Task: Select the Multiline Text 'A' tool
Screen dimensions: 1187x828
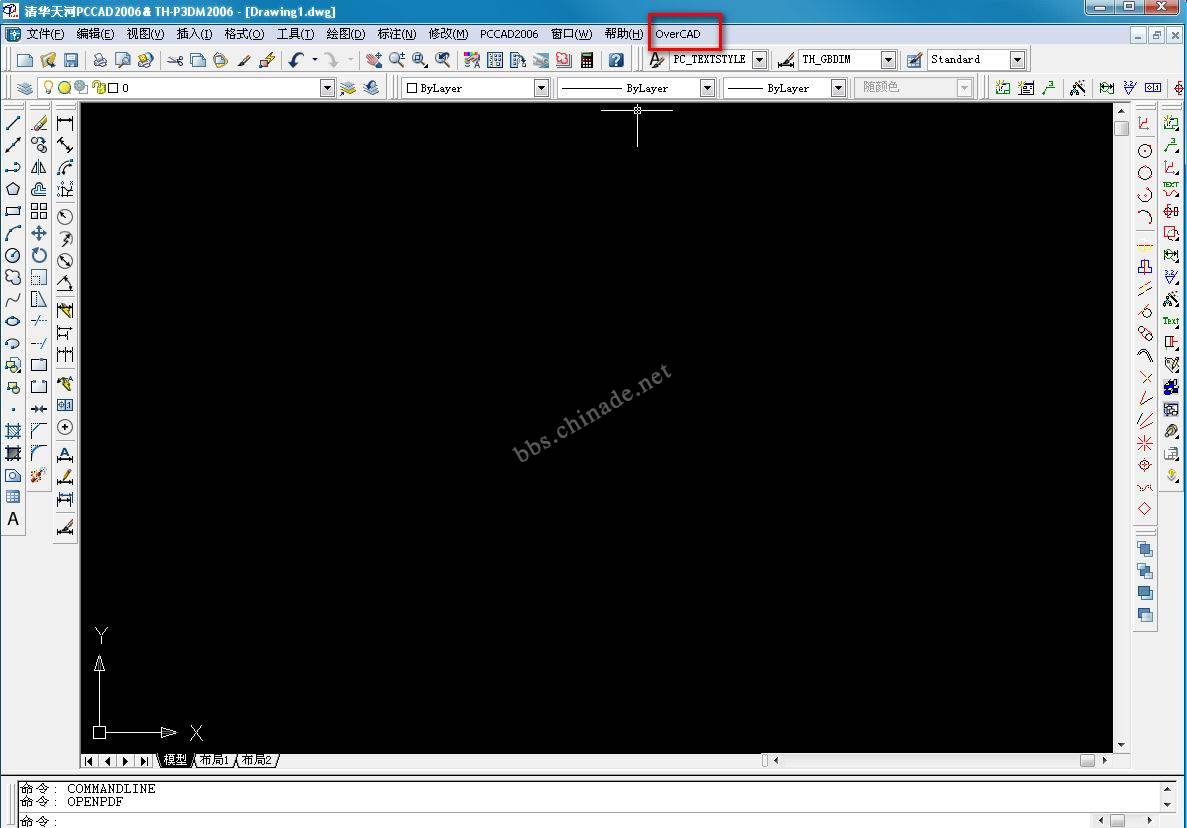Action: tap(13, 519)
